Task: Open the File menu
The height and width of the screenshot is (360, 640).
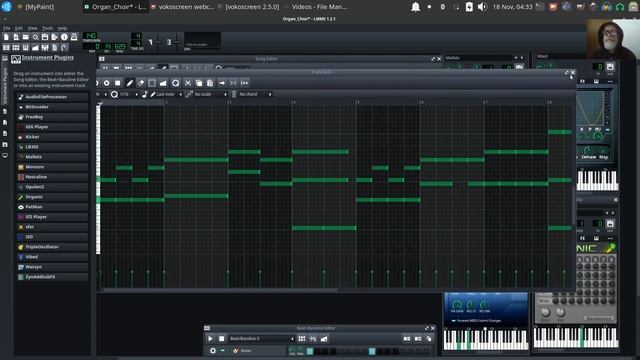Action: (7, 28)
